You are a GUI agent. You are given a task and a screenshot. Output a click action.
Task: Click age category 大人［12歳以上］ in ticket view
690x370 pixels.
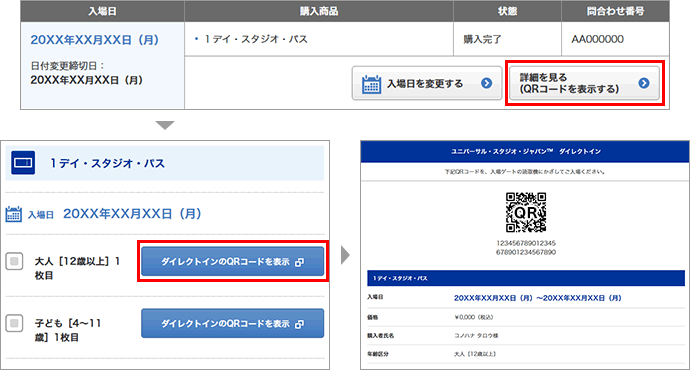(x=475, y=354)
